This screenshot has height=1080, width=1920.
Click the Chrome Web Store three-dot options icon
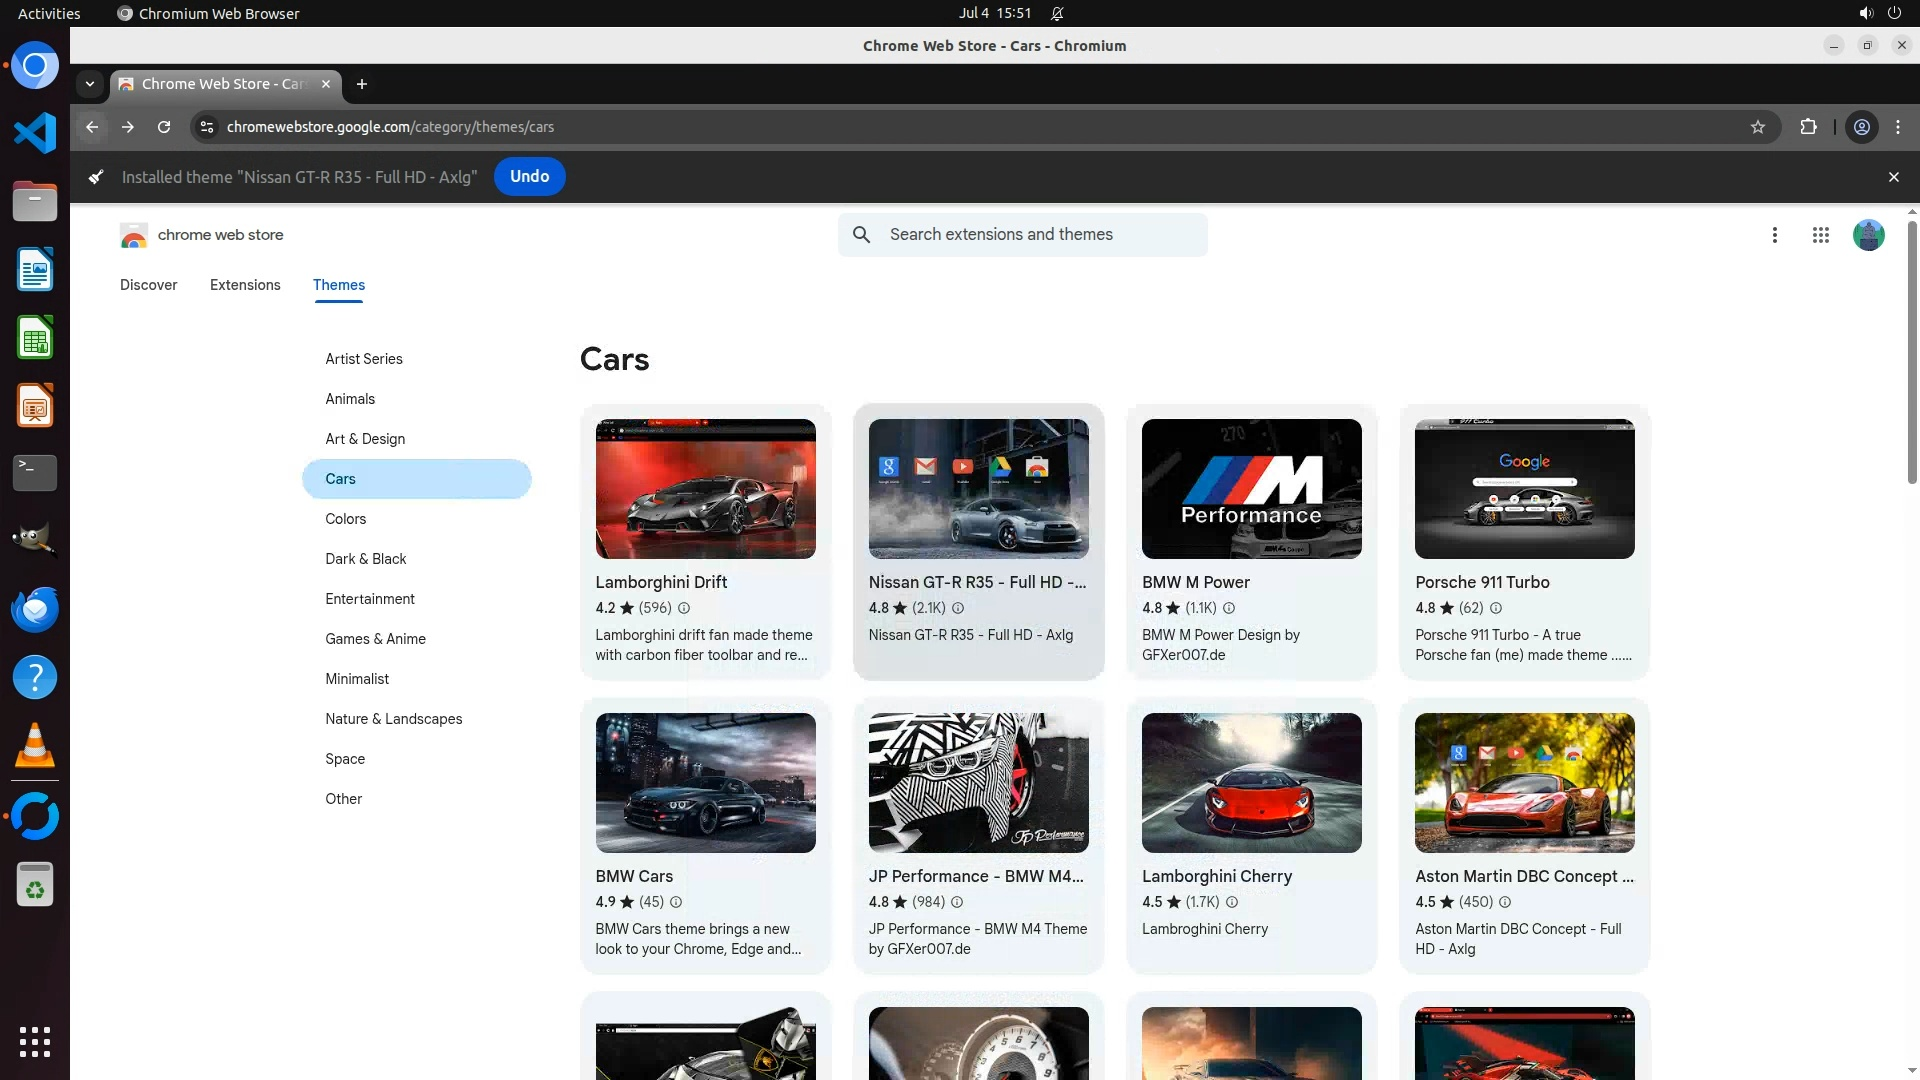coord(1775,235)
